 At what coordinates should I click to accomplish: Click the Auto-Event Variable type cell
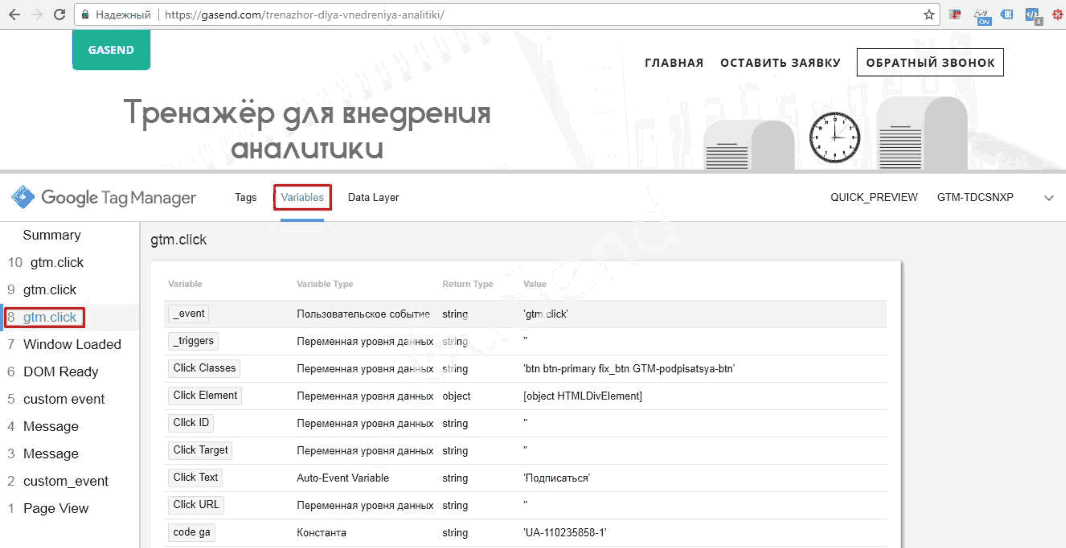343,478
